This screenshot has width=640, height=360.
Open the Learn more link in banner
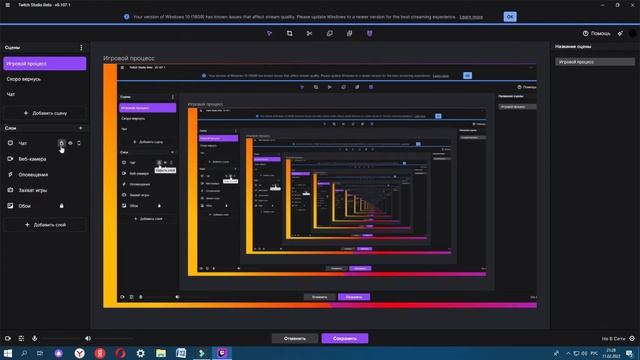coord(471,17)
